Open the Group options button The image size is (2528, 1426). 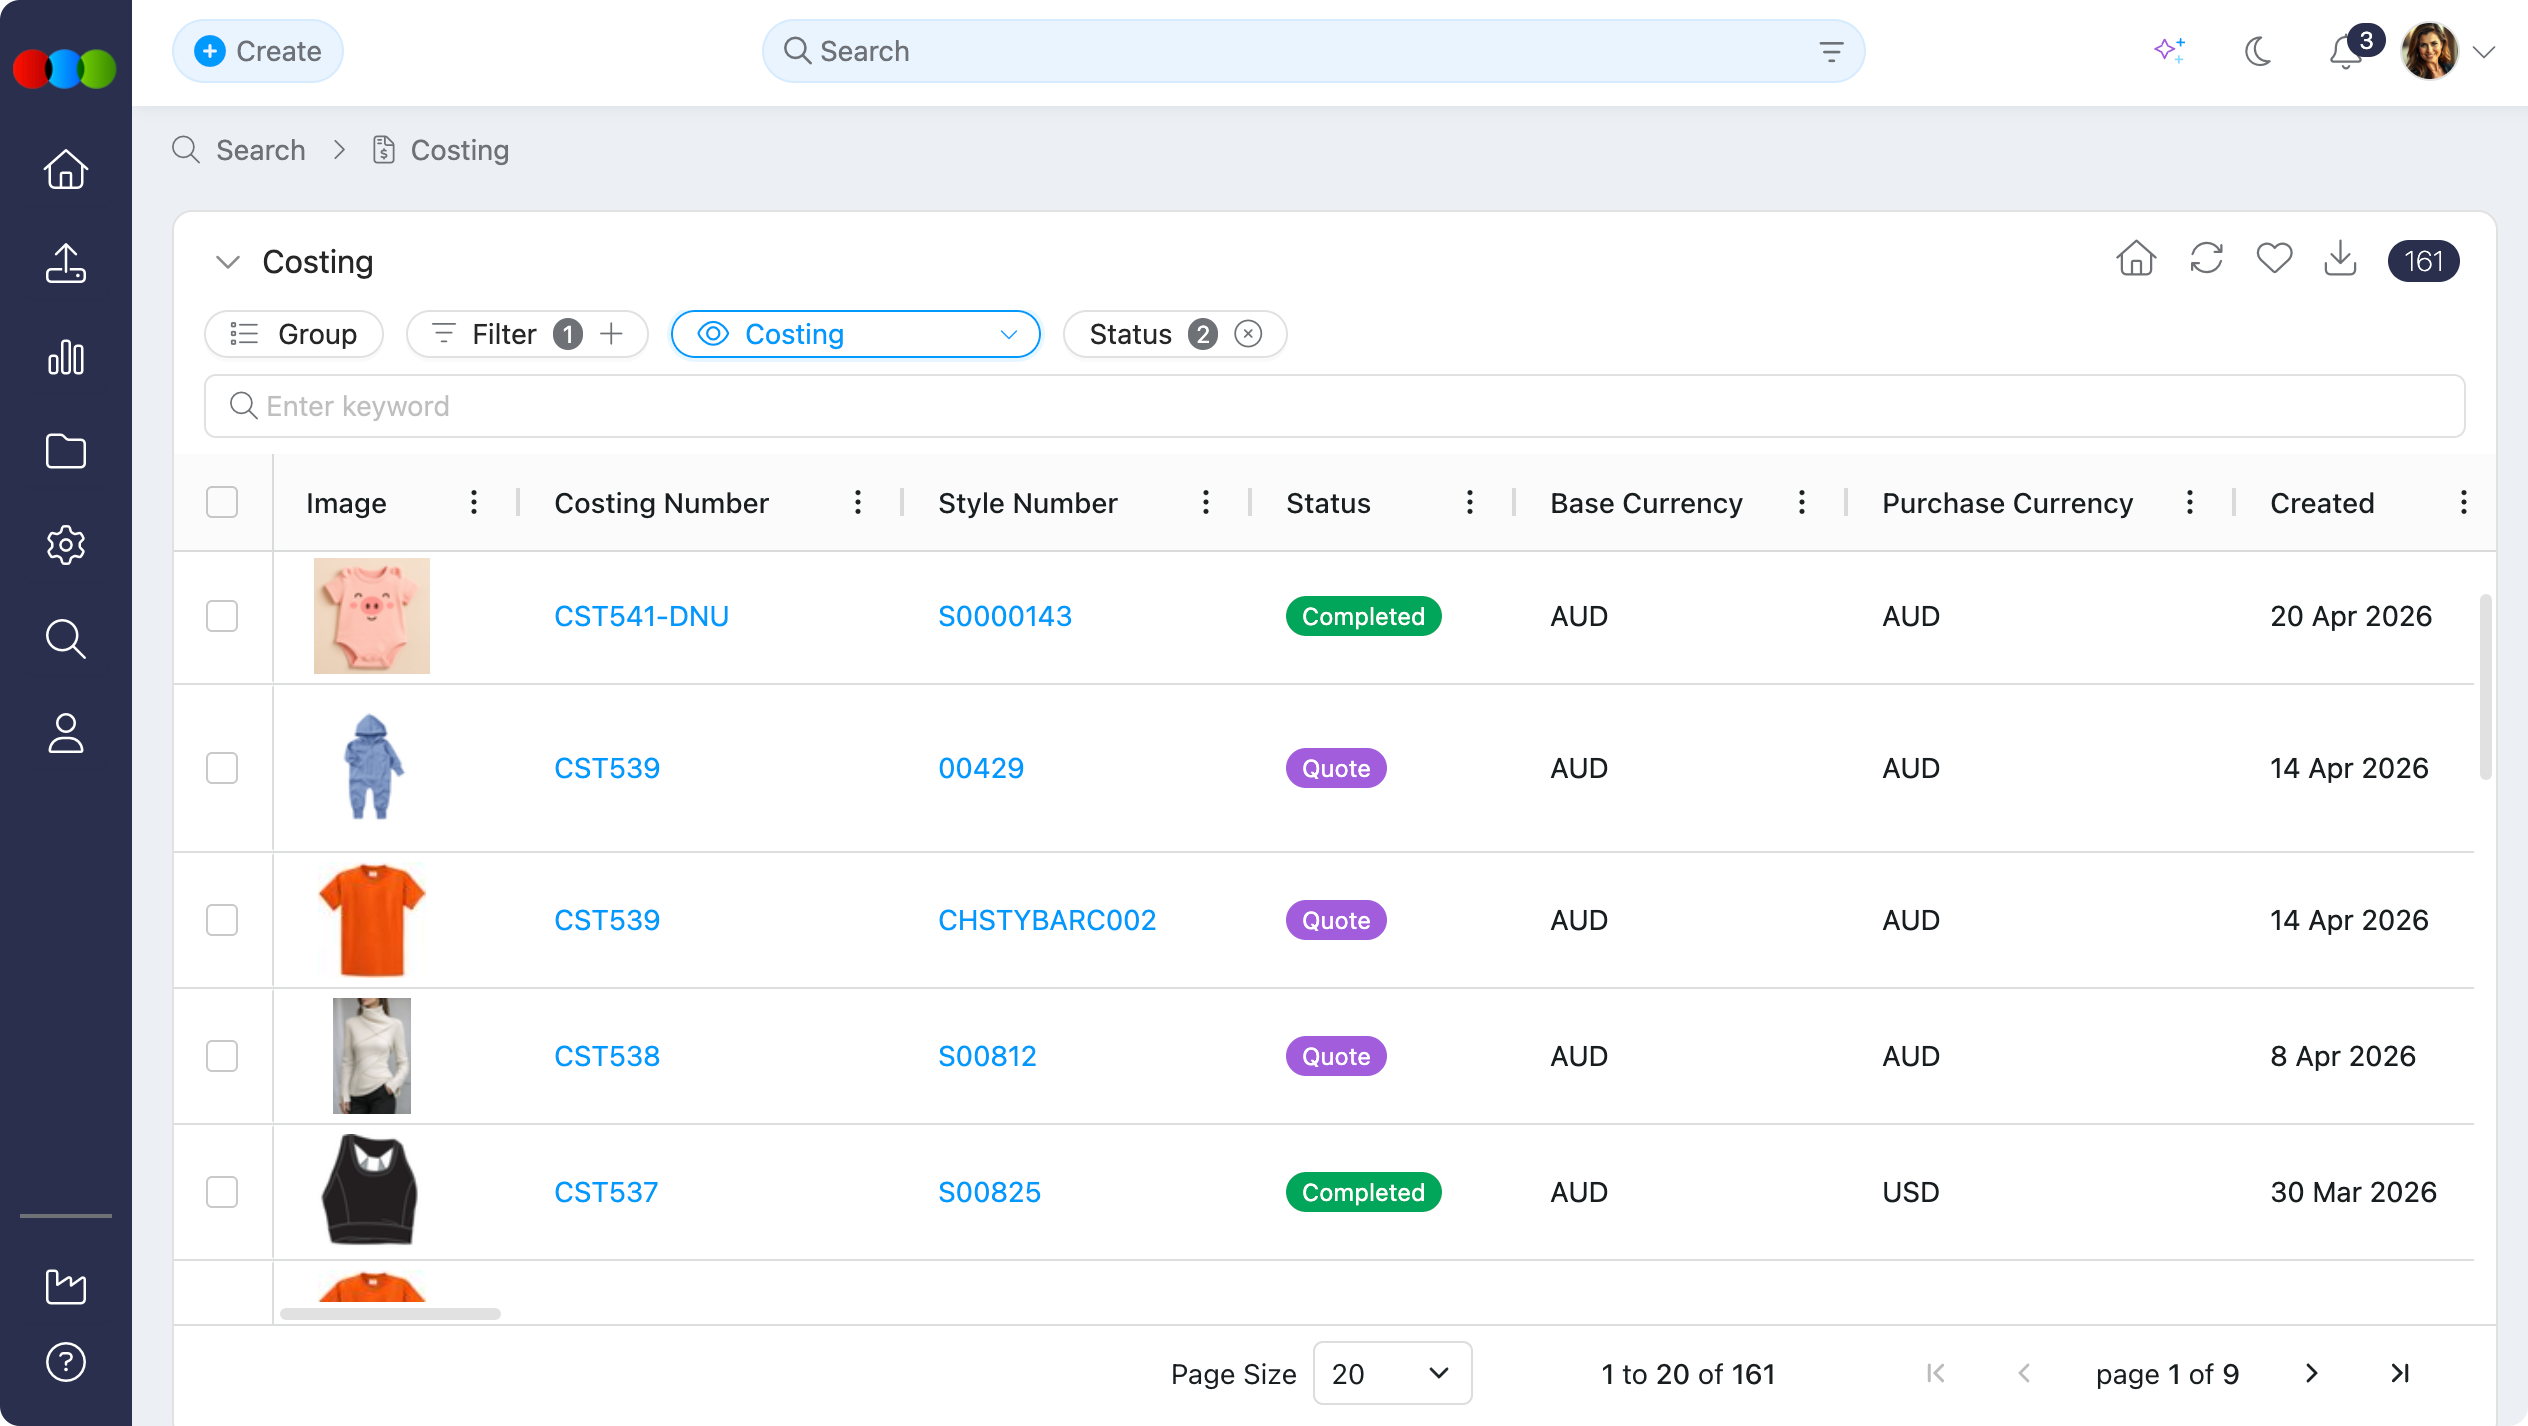(294, 334)
